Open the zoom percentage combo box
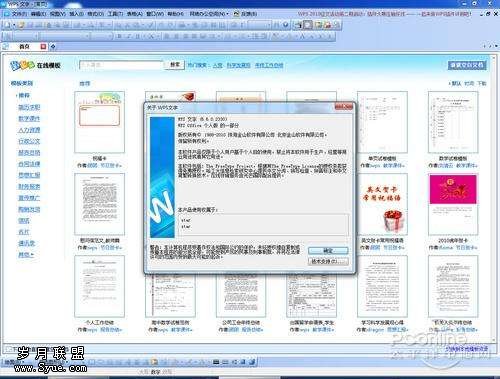The image size is (500, 379). (x=259, y=25)
